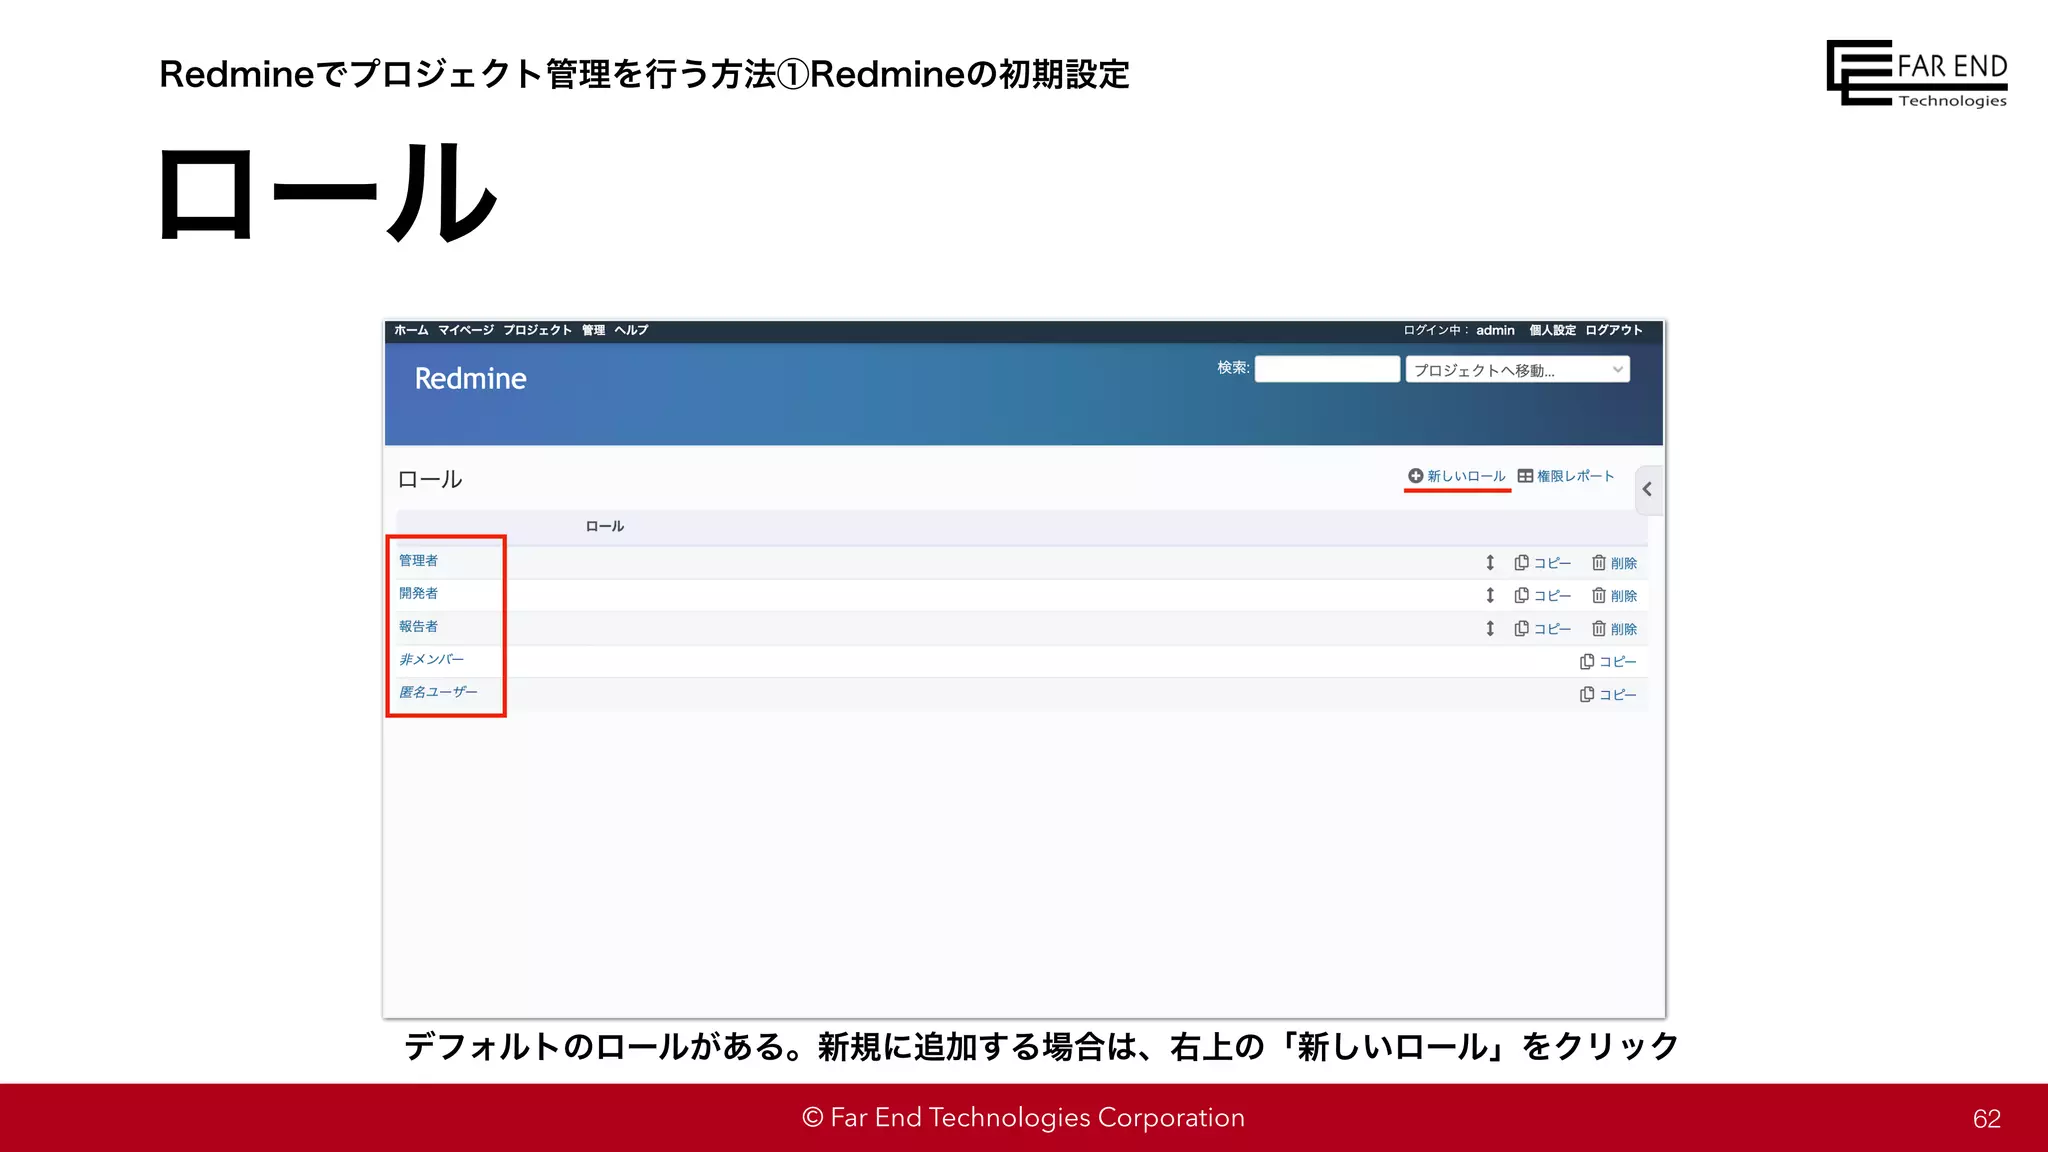
Task: Open the ホーム top menu item
Action: pyautogui.click(x=410, y=330)
